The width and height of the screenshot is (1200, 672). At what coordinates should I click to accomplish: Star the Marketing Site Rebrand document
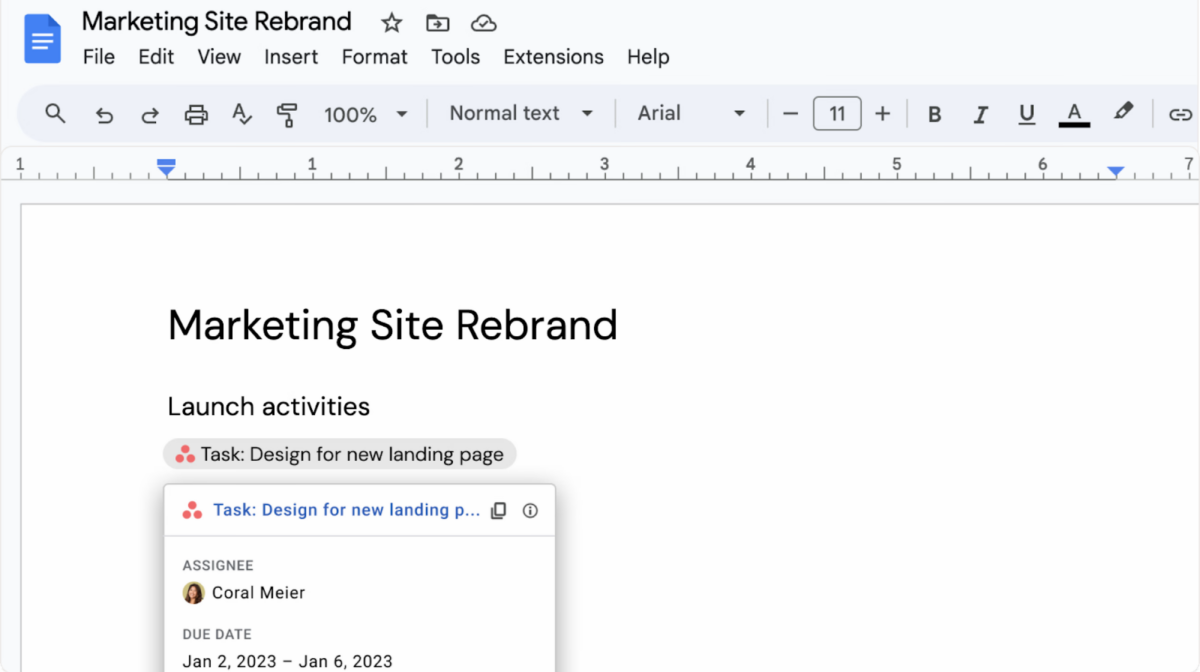[x=391, y=21]
